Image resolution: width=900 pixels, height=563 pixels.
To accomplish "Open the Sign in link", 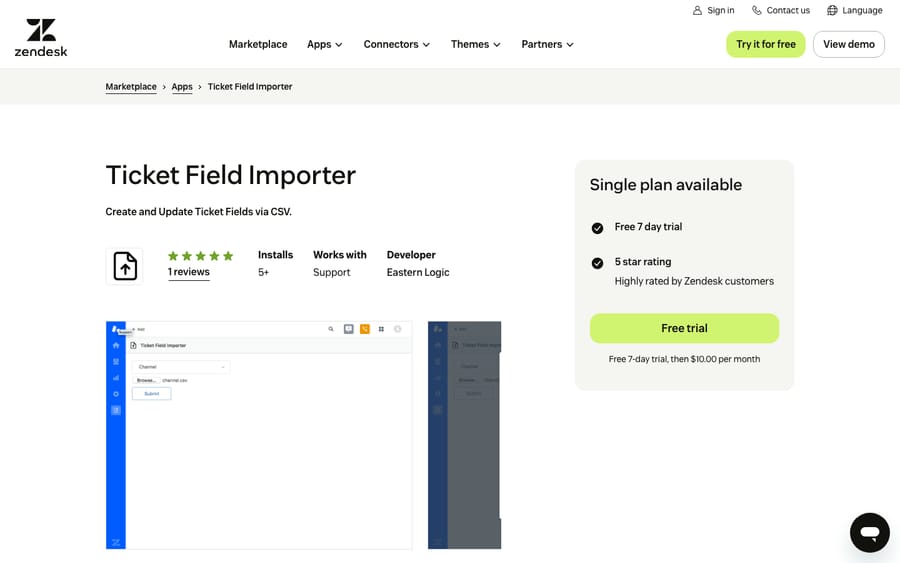I will (713, 10).
